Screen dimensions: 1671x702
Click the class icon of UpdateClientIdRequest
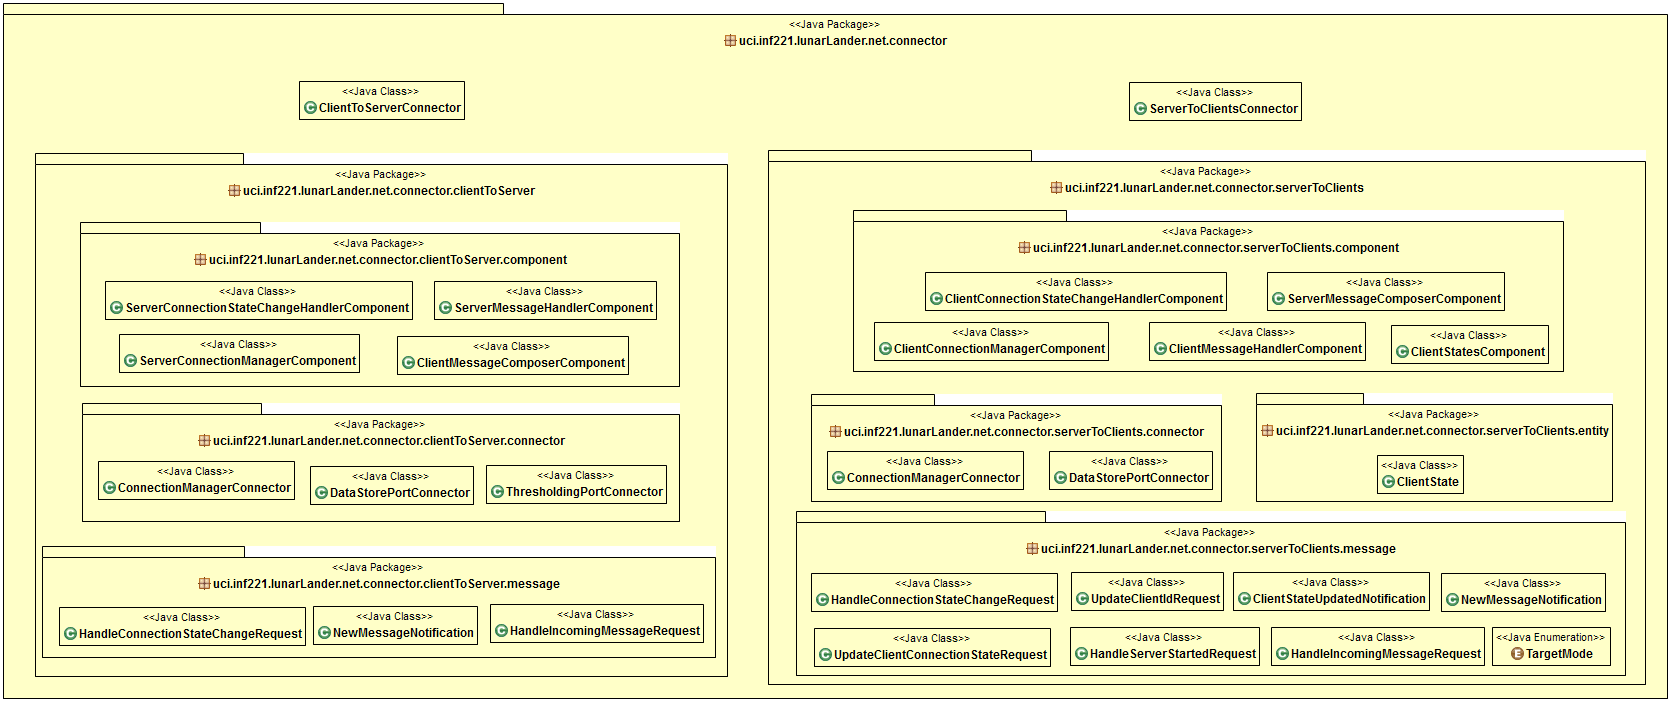1082,599
